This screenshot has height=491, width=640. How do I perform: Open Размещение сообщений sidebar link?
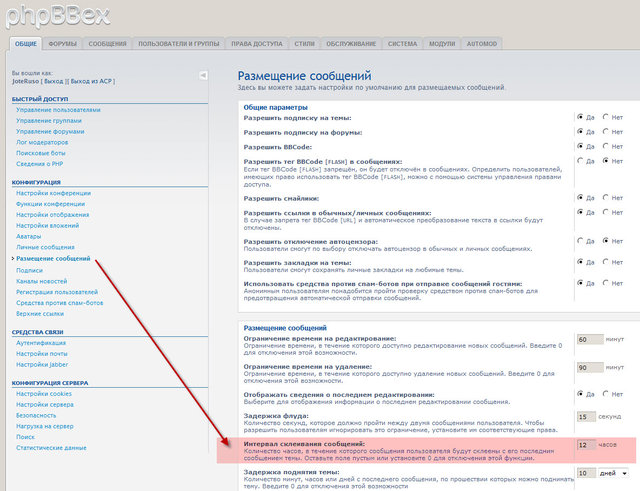(x=53, y=258)
